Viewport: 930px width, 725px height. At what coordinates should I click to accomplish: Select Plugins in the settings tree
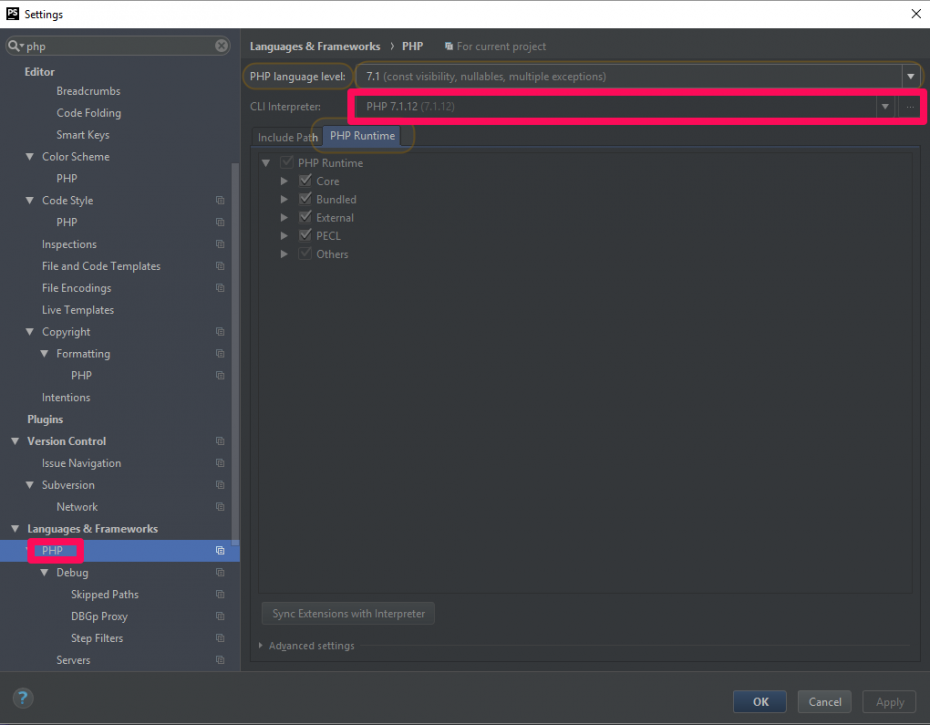(45, 419)
